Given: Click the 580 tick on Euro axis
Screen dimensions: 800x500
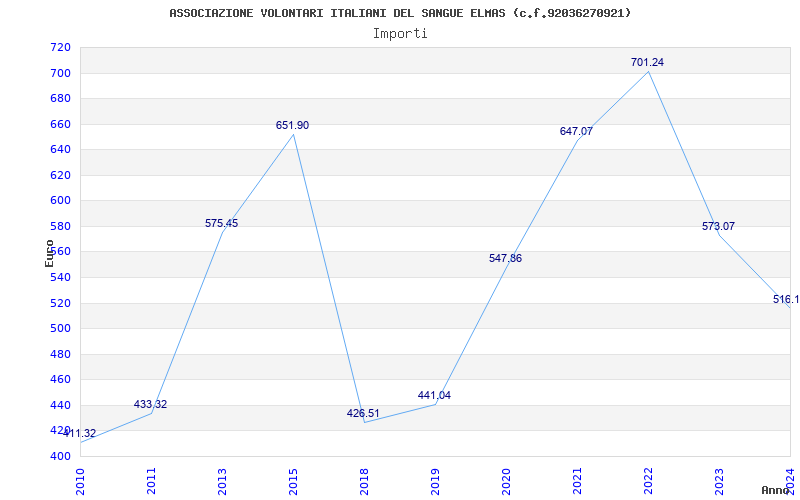Looking at the screenshot, I should point(60,227).
